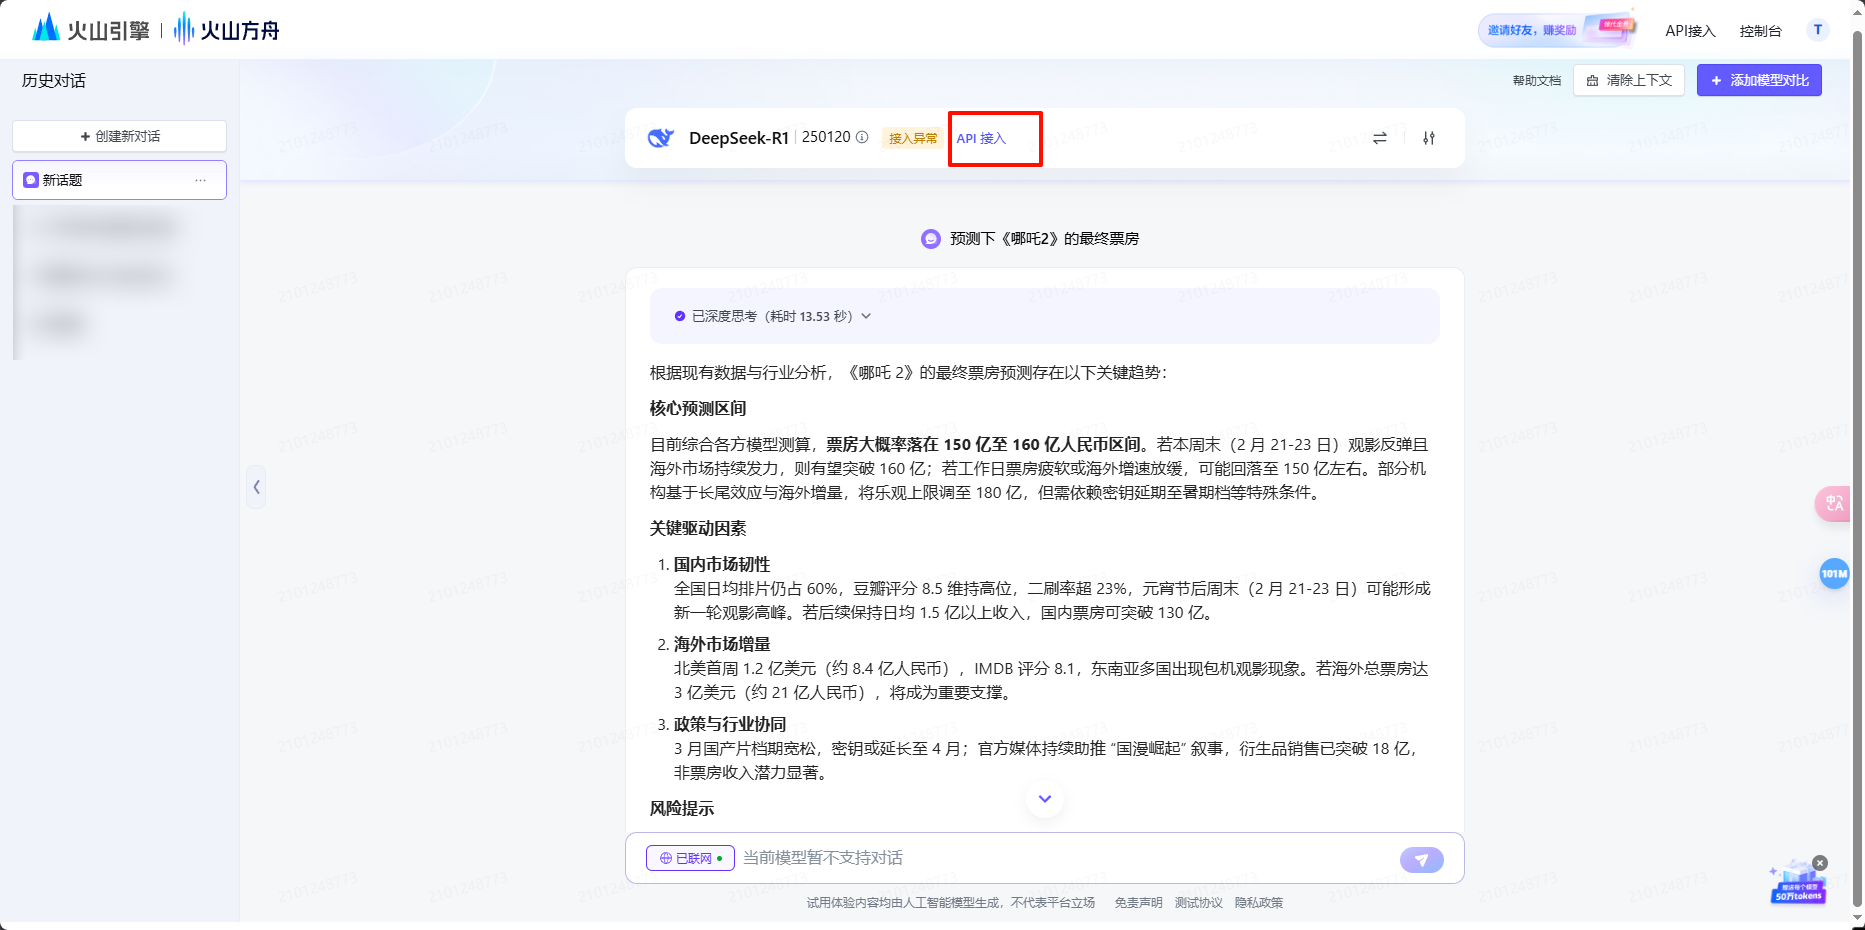This screenshot has width=1865, height=930.
Task: Click the 风险提示 heading
Action: coord(682,808)
